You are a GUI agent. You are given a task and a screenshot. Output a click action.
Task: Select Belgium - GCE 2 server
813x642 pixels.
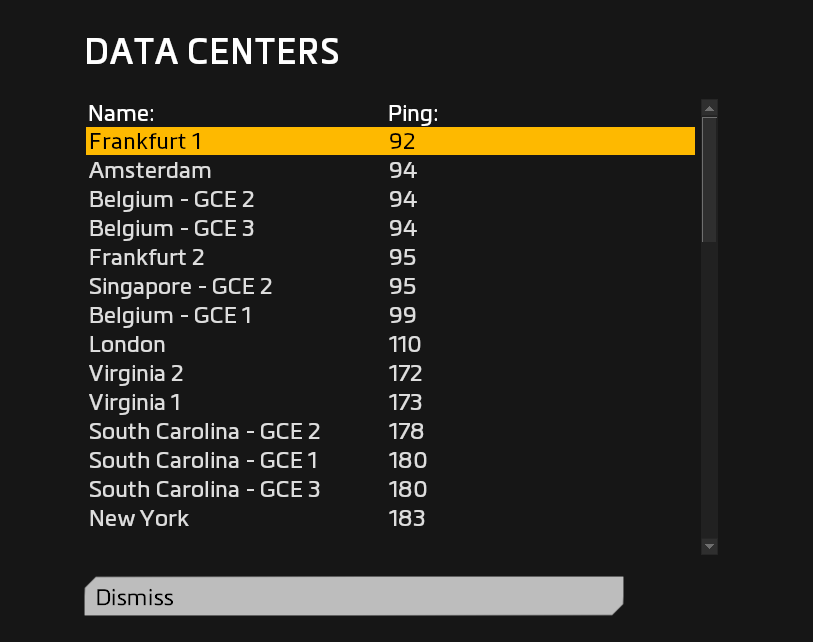pyautogui.click(x=171, y=200)
